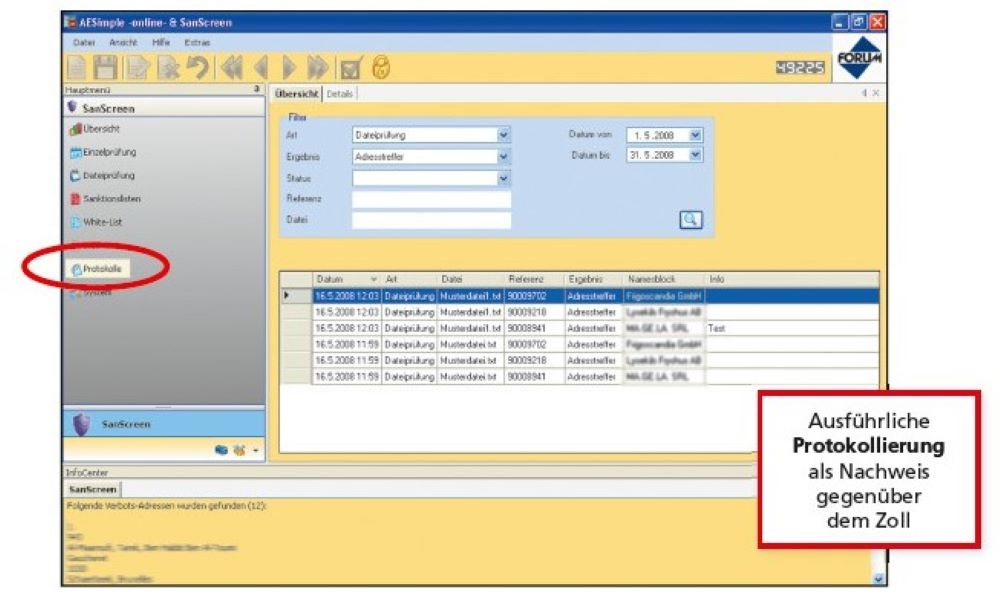Click the Datei column header
The image size is (1000, 603).
click(x=470, y=279)
